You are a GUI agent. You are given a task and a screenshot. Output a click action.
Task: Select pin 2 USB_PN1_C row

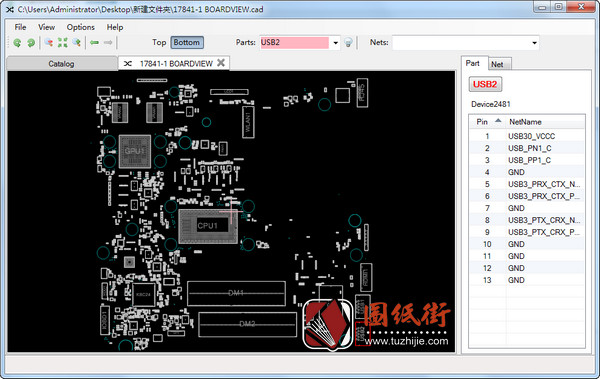527,148
